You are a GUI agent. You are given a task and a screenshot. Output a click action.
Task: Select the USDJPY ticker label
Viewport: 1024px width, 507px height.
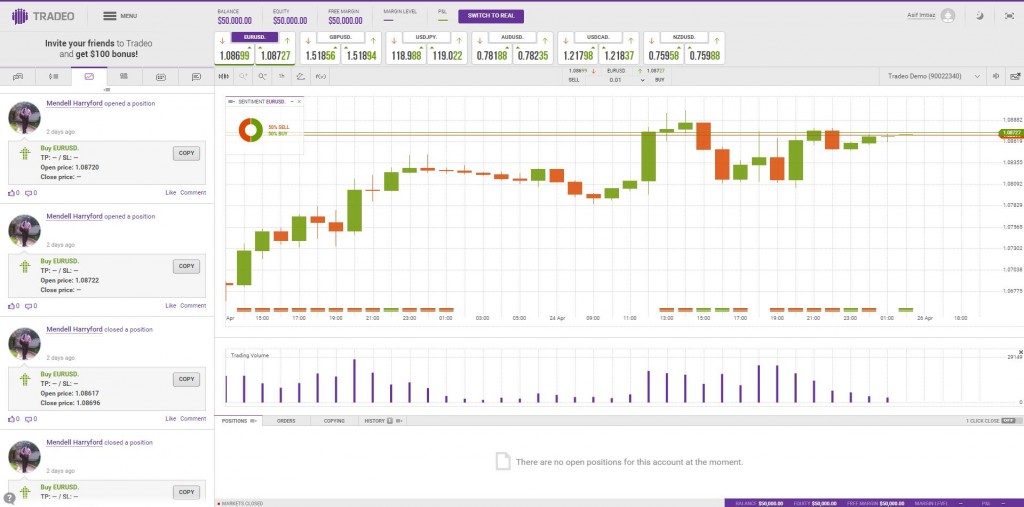click(x=426, y=37)
